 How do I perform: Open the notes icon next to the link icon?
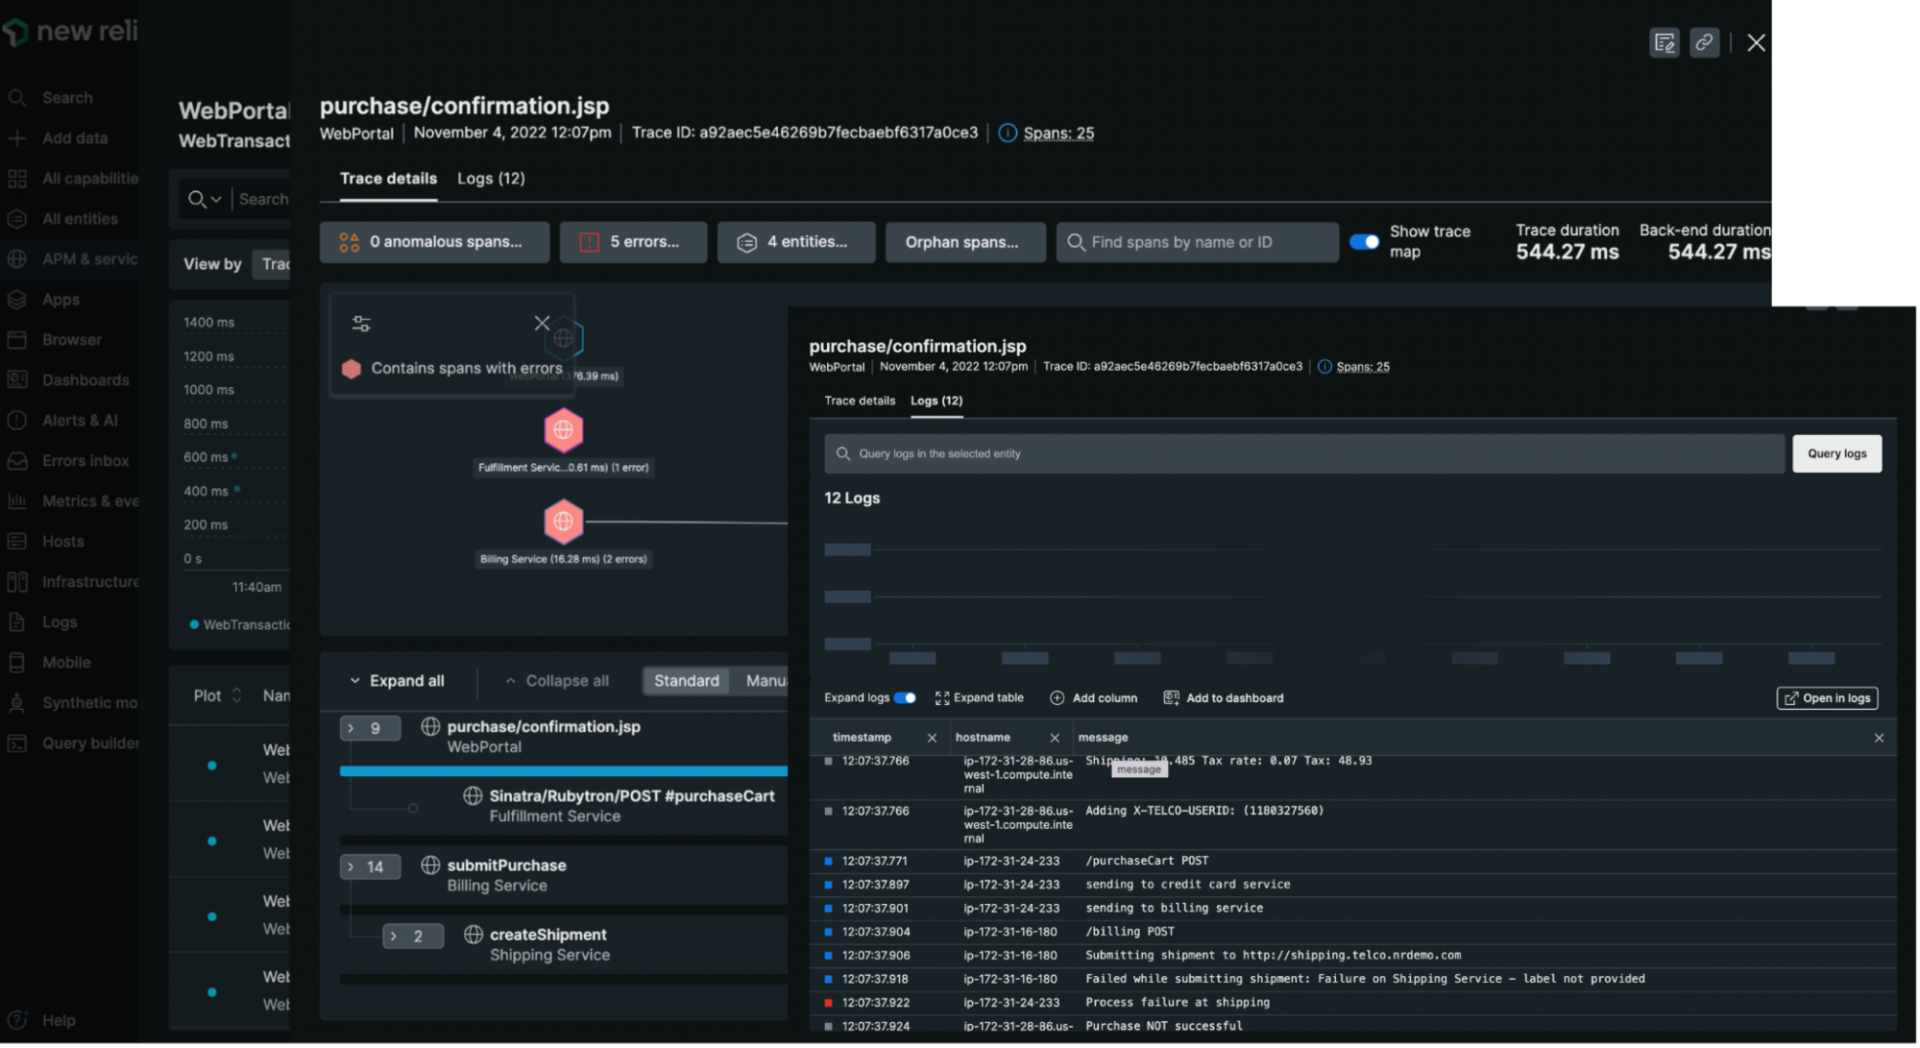pyautogui.click(x=1664, y=42)
